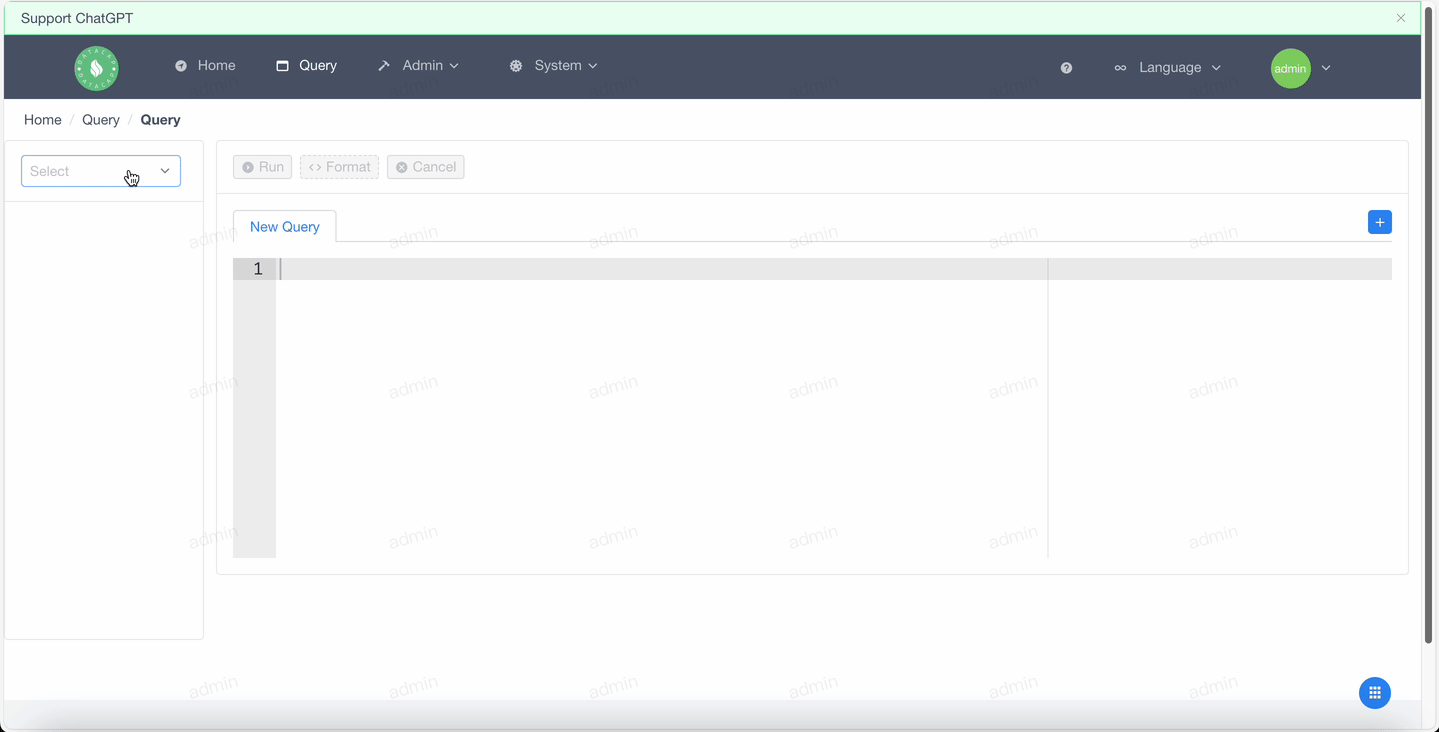Click the Run button
This screenshot has height=732, width=1439.
click(262, 166)
